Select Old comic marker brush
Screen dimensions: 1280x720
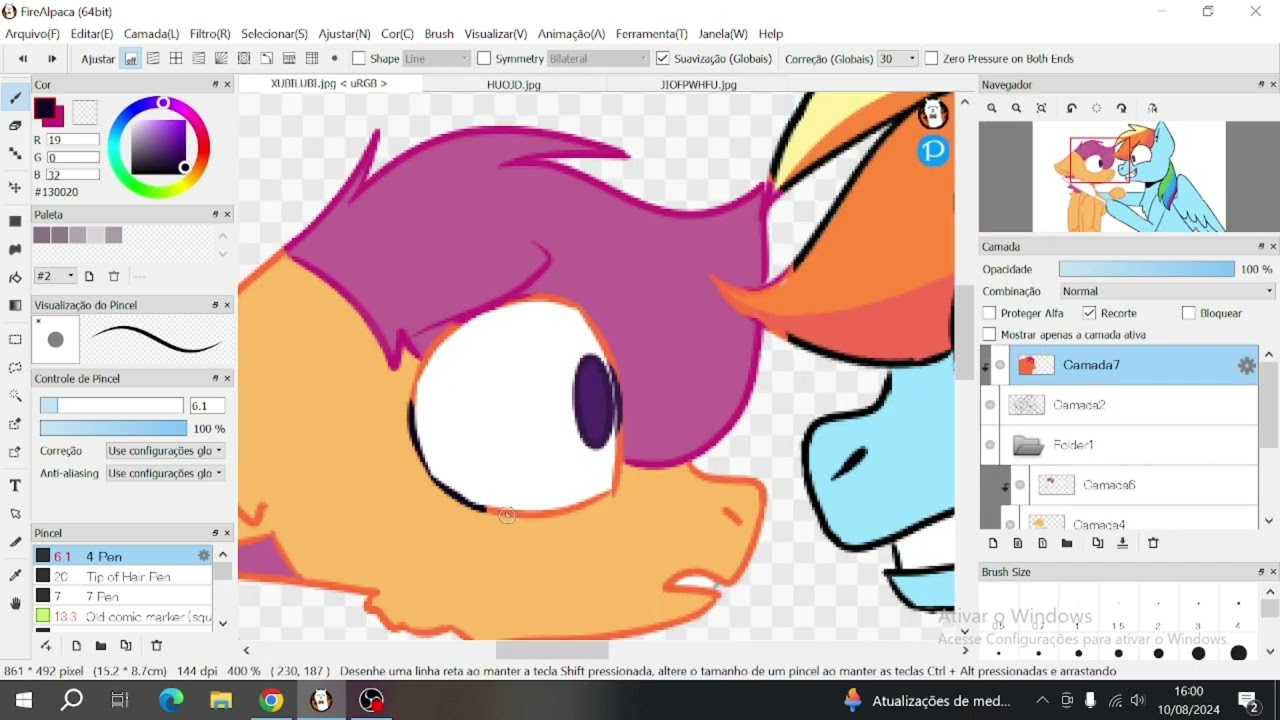pyautogui.click(x=123, y=616)
